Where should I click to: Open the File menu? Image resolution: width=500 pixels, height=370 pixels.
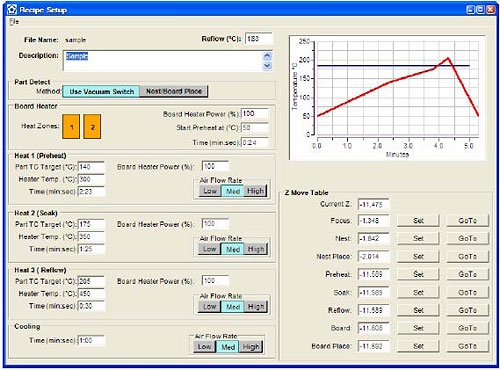pyautogui.click(x=14, y=22)
